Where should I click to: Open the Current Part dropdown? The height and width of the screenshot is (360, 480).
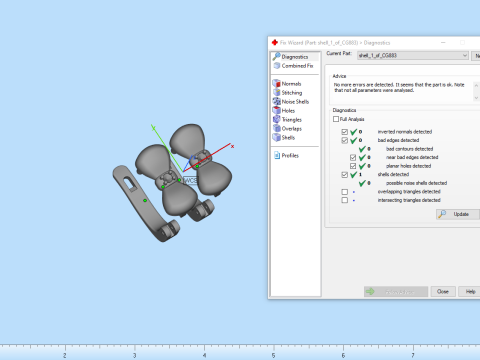click(413, 56)
